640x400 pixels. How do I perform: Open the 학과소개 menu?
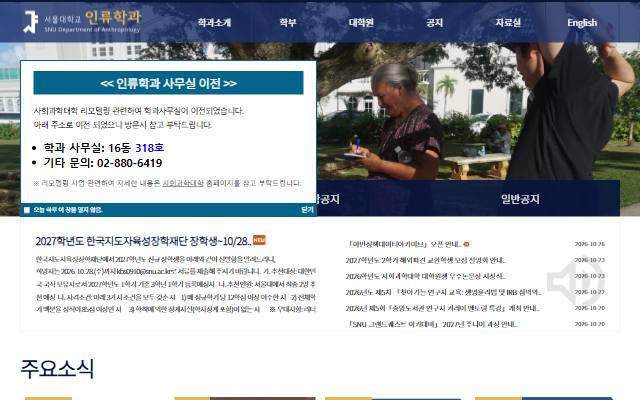[214, 23]
